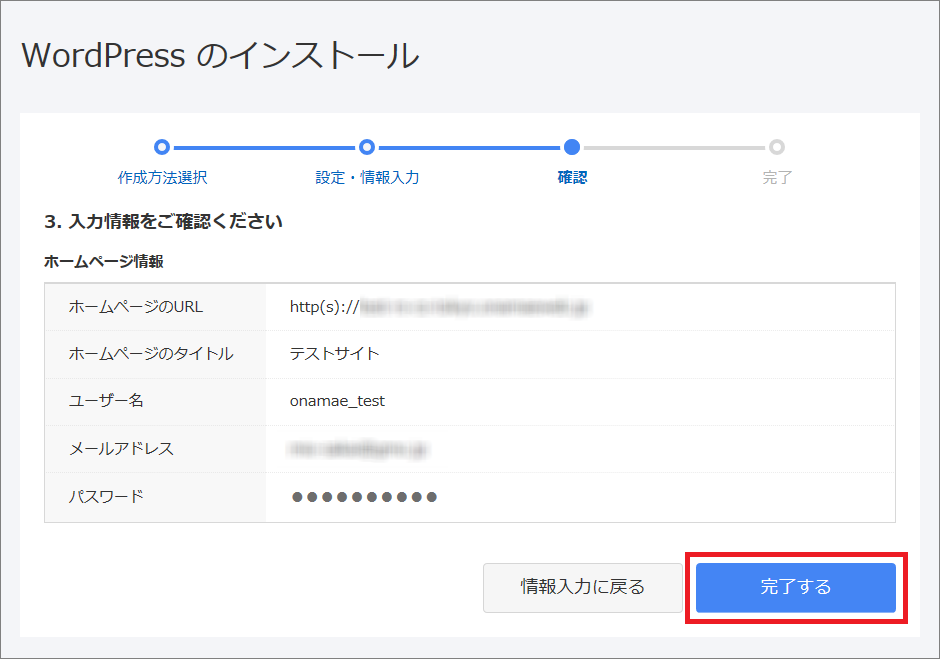Click the WordPress のインストール page title
This screenshot has height=659, width=940.
pyautogui.click(x=220, y=56)
